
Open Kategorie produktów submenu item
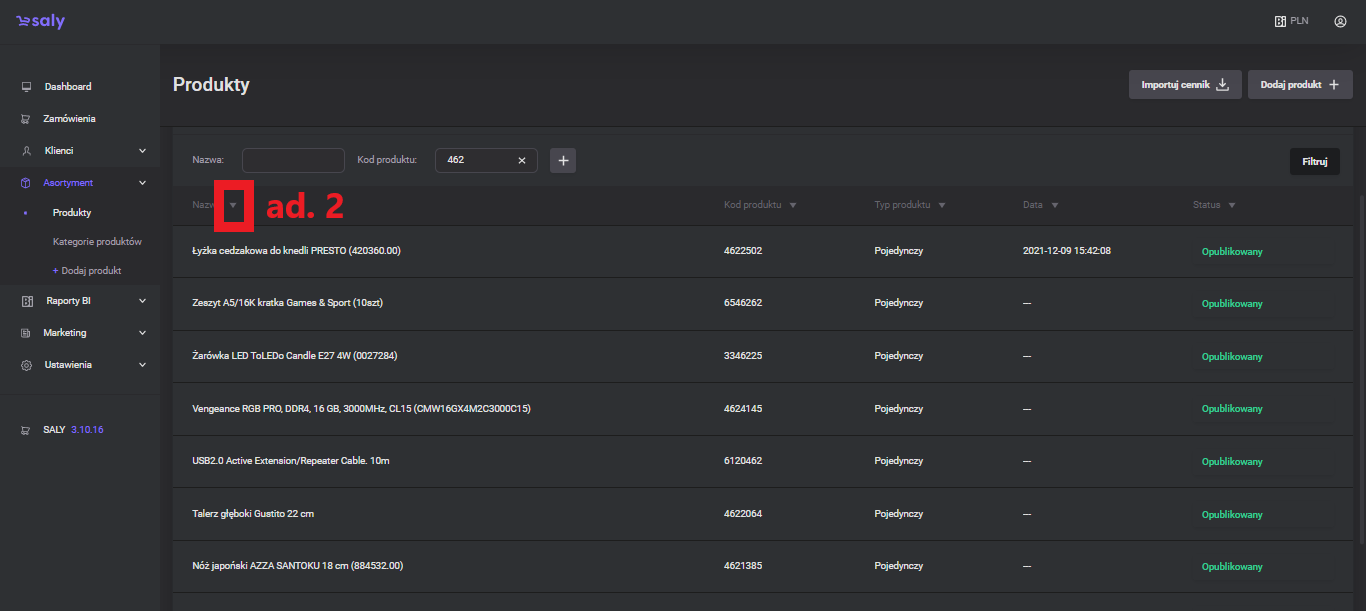97,242
